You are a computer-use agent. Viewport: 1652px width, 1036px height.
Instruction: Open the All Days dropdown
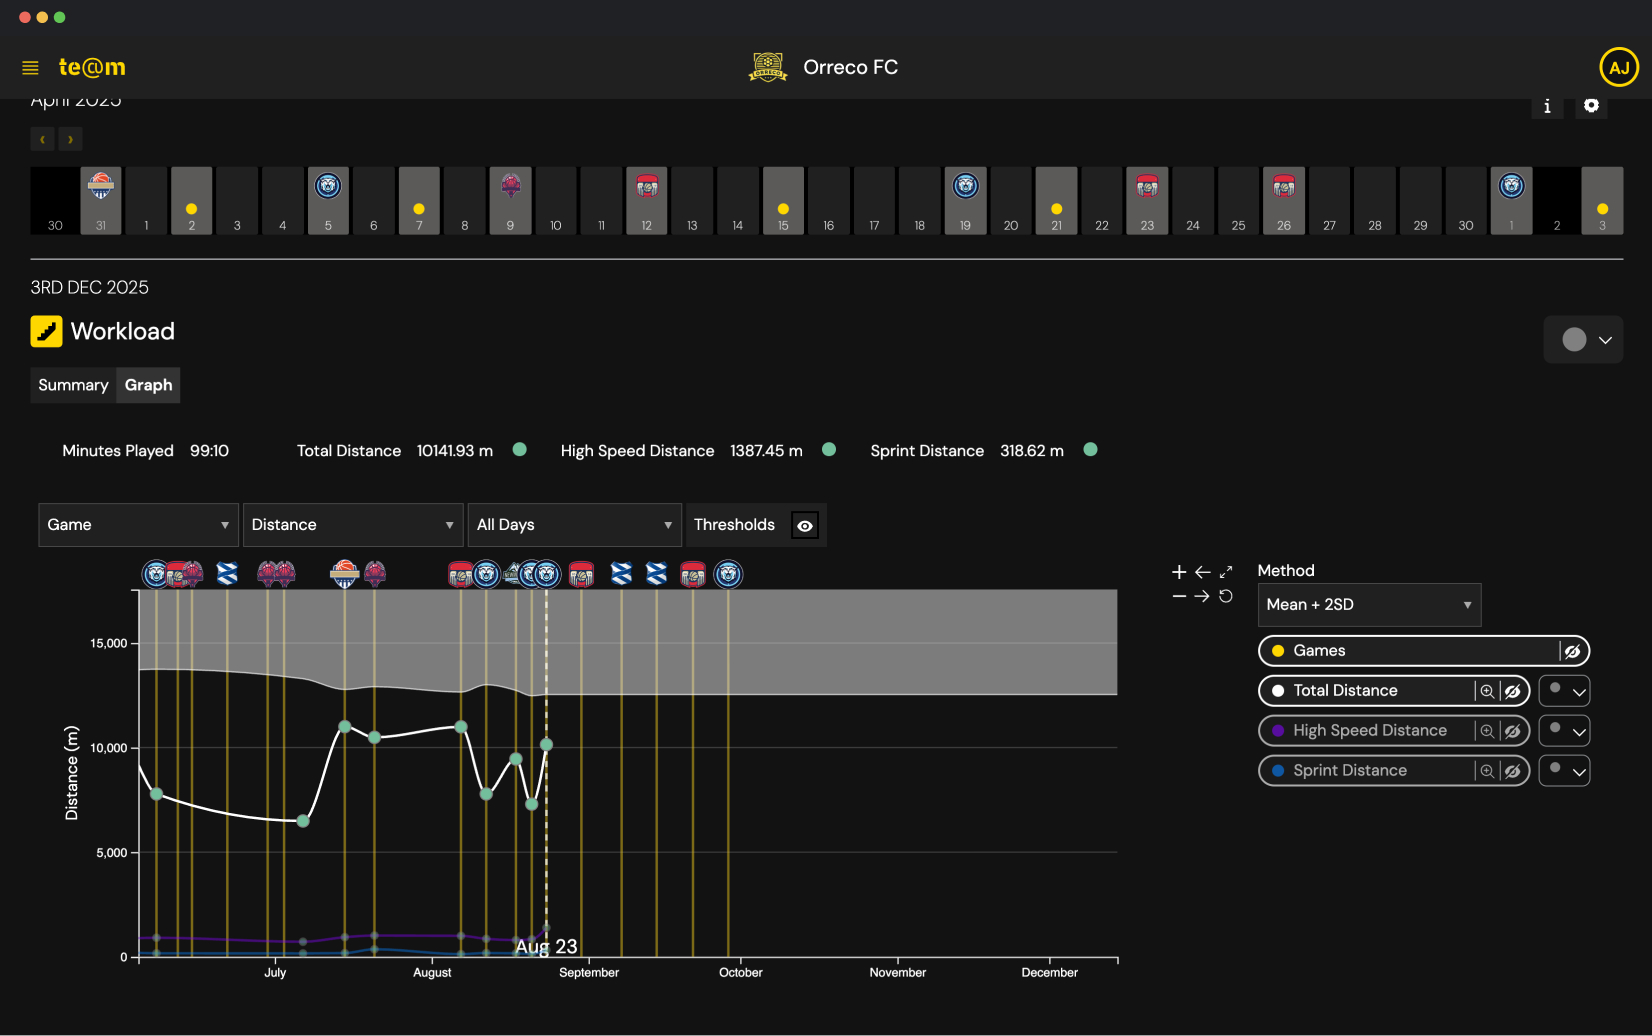574,524
